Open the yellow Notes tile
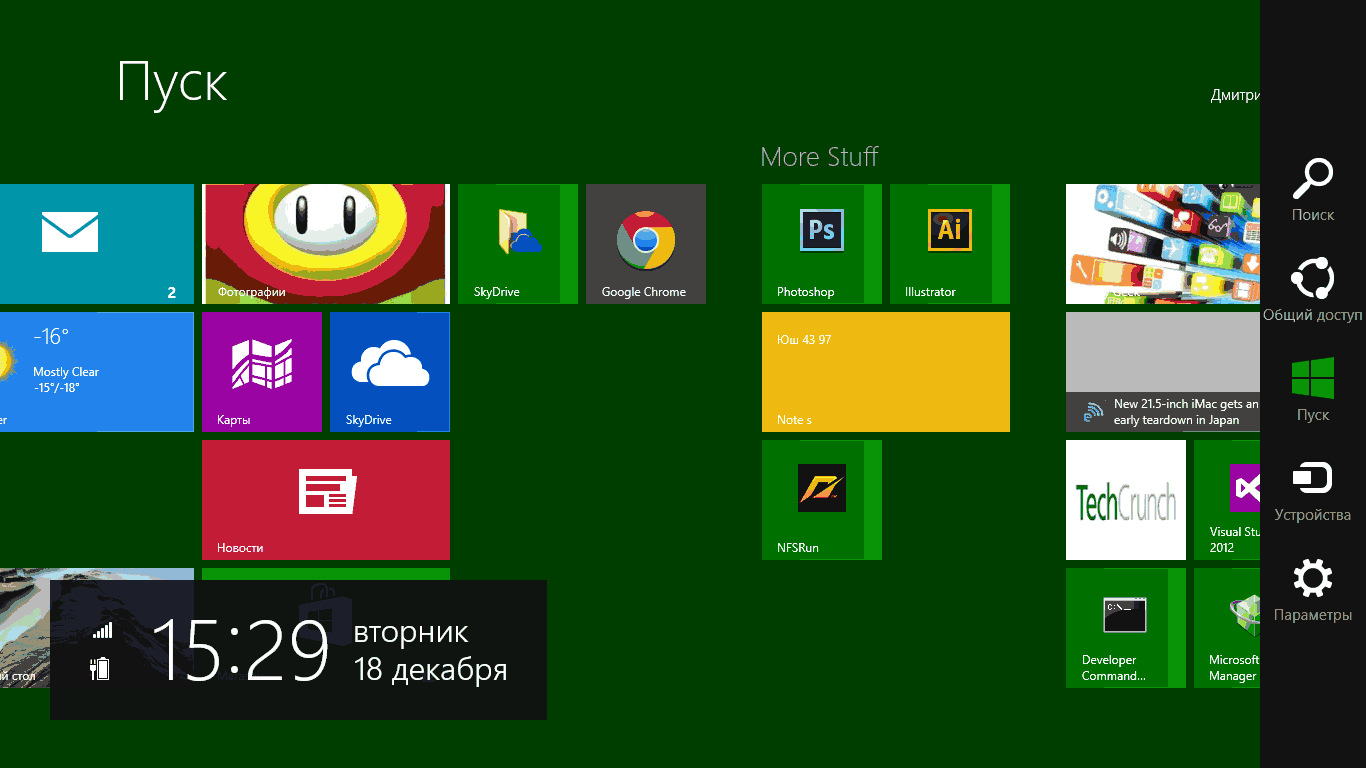The image size is (1366, 768). [886, 372]
